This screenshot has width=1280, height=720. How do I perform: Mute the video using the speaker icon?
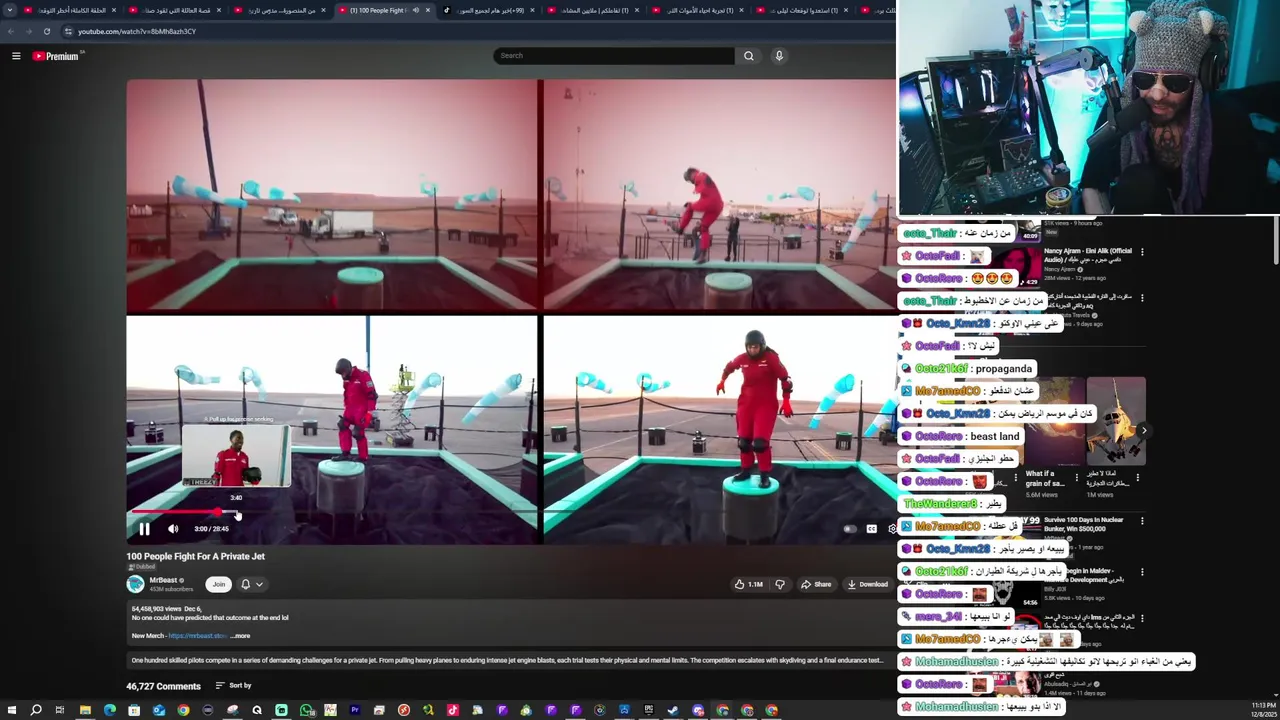[173, 529]
